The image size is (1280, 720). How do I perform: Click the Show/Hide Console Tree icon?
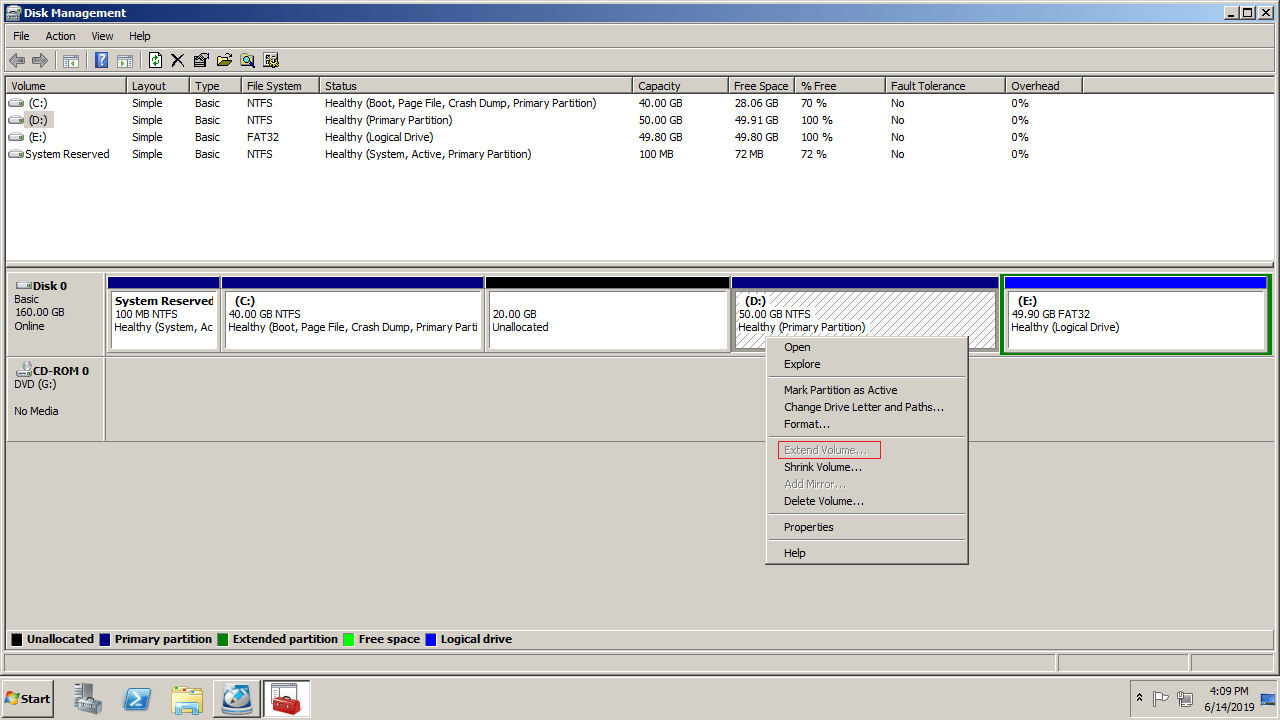tap(71, 60)
